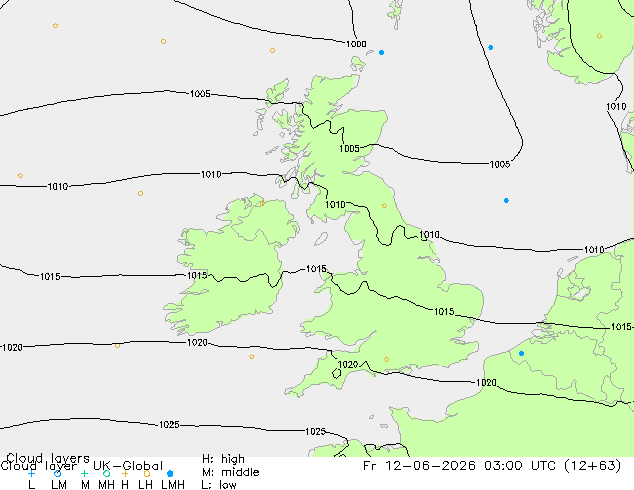634x490 pixels.
Task: Click the '1015' isobar label over the Netherlands
Action: 621,327
